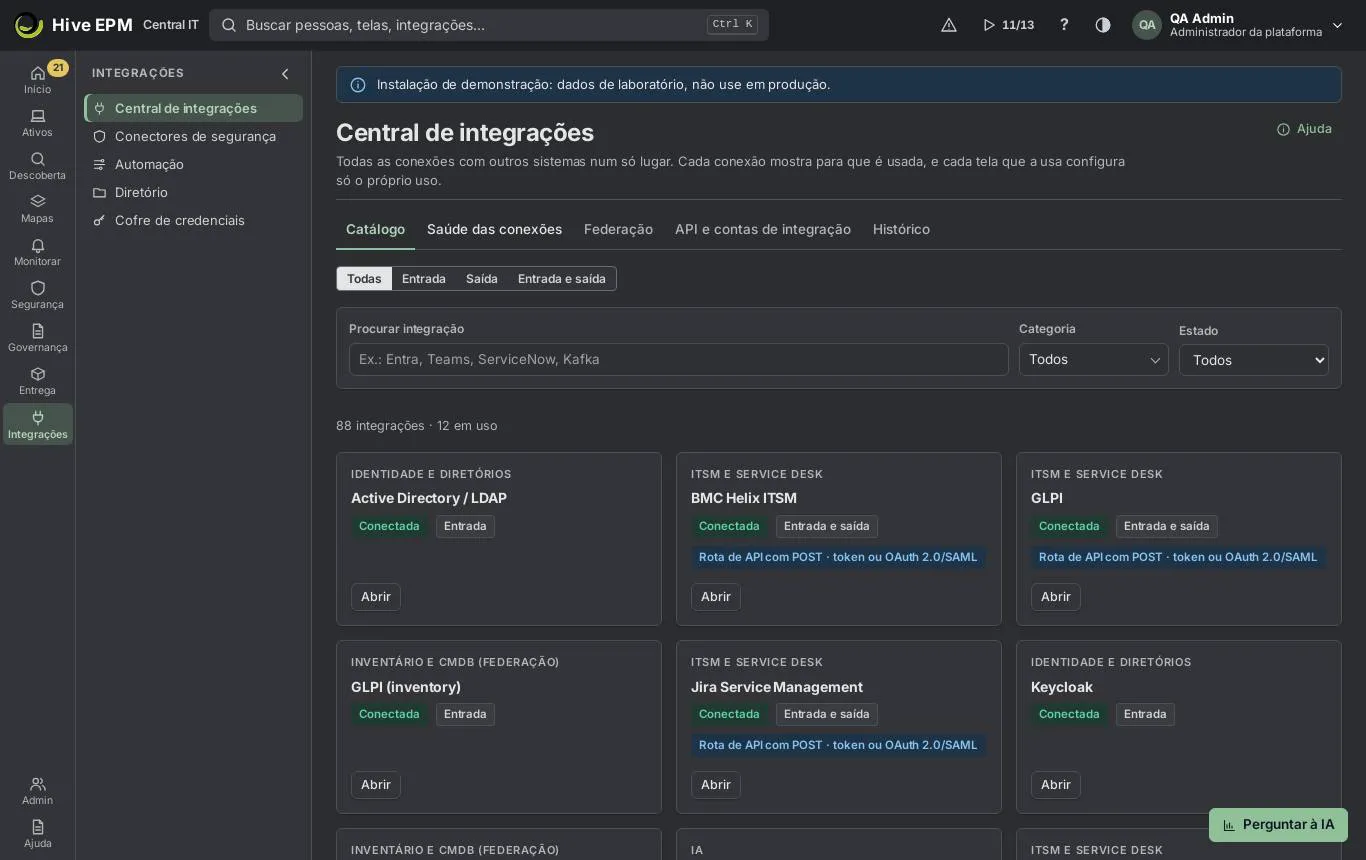Click the Procurar integração search field

point(678,359)
